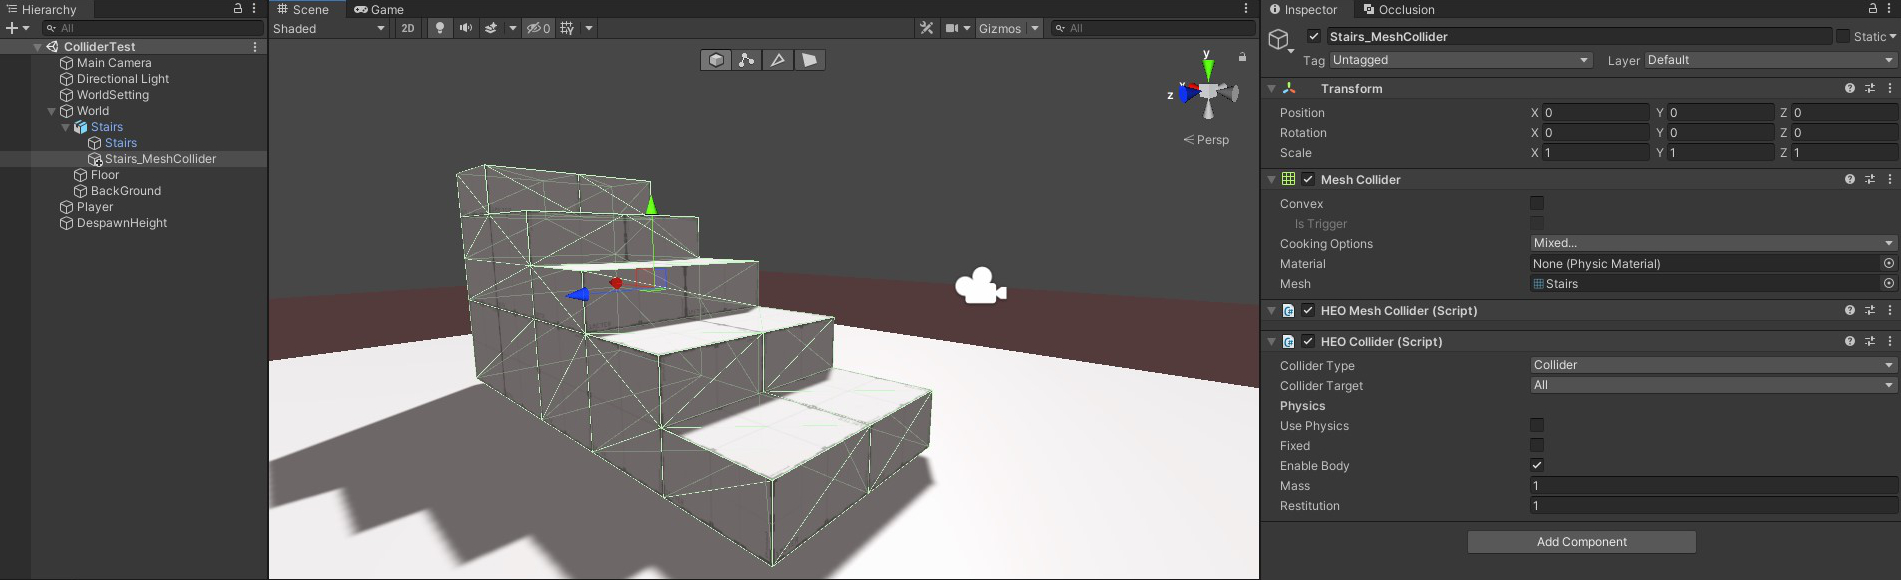Open Inspector panel options menu

(x=1890, y=8)
